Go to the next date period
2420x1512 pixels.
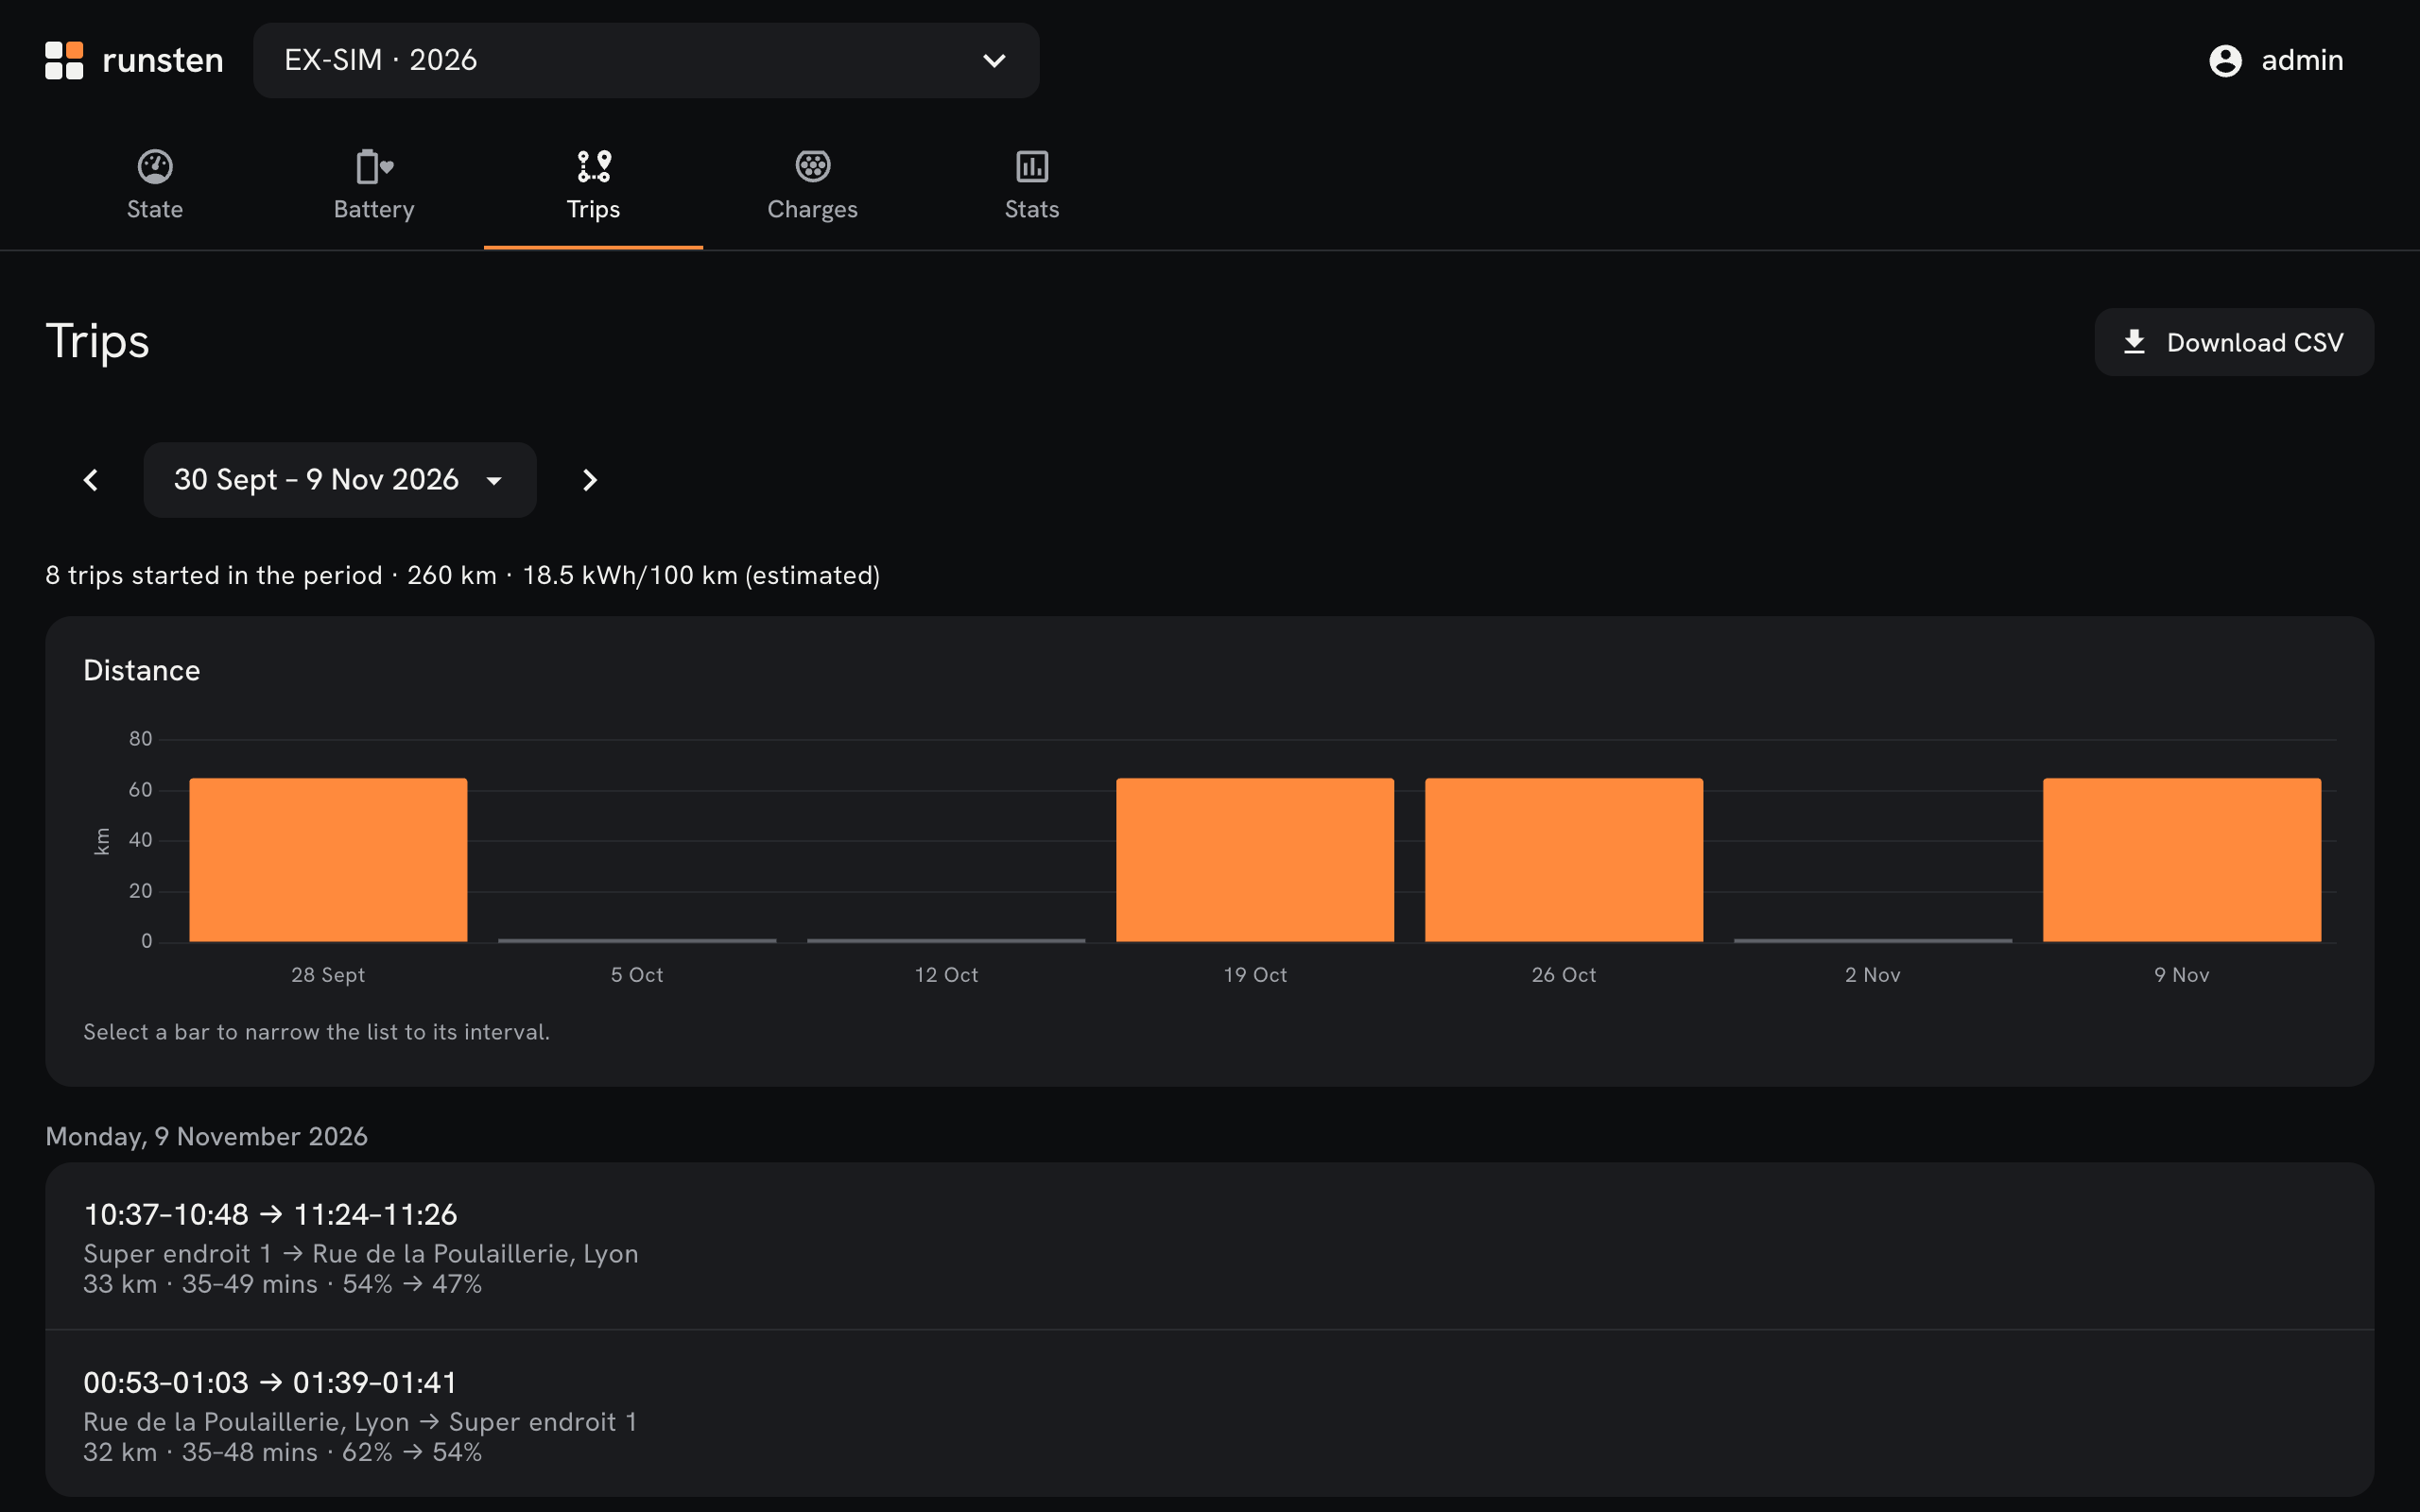point(590,480)
